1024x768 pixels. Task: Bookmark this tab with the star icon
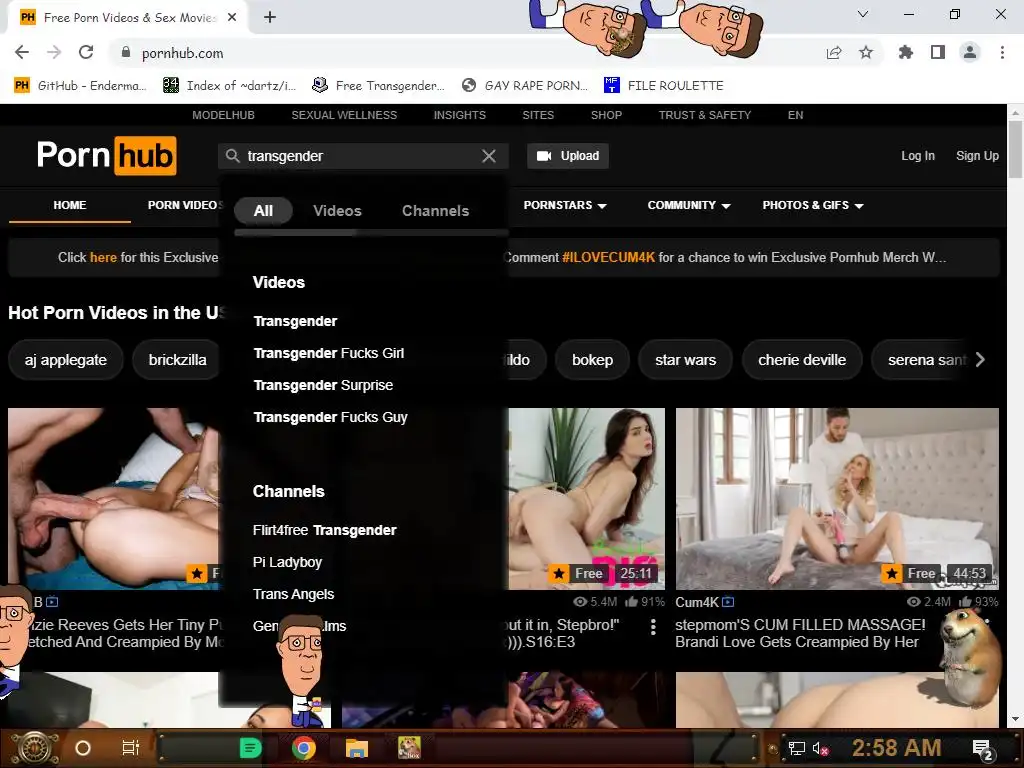click(866, 52)
